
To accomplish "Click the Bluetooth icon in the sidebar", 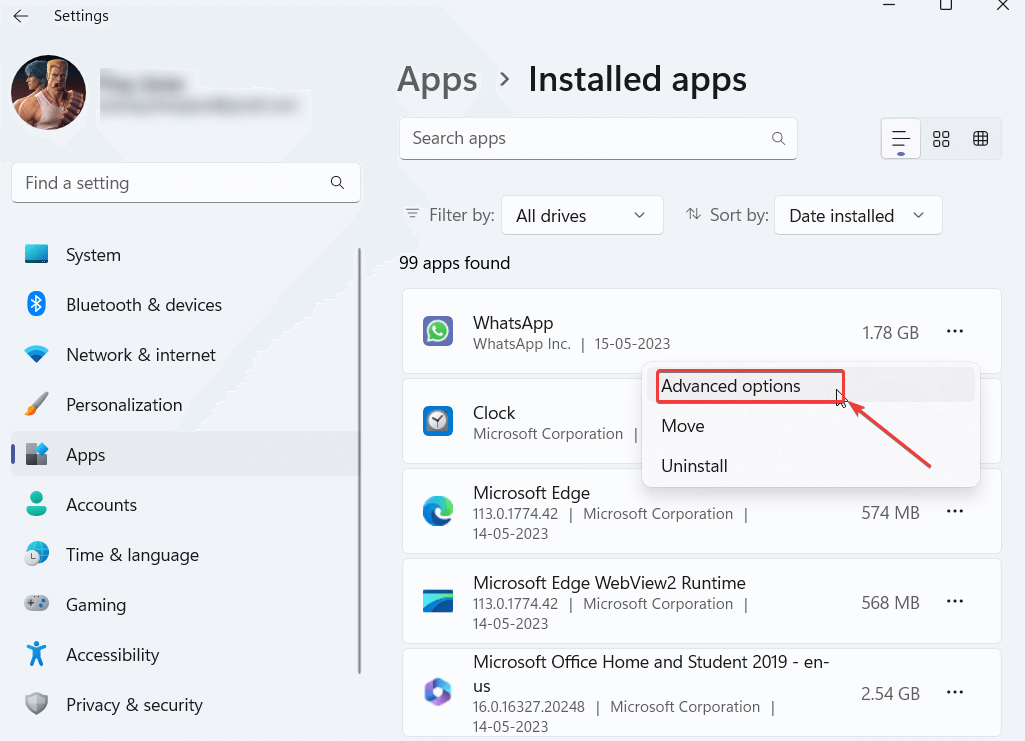I will [x=36, y=304].
